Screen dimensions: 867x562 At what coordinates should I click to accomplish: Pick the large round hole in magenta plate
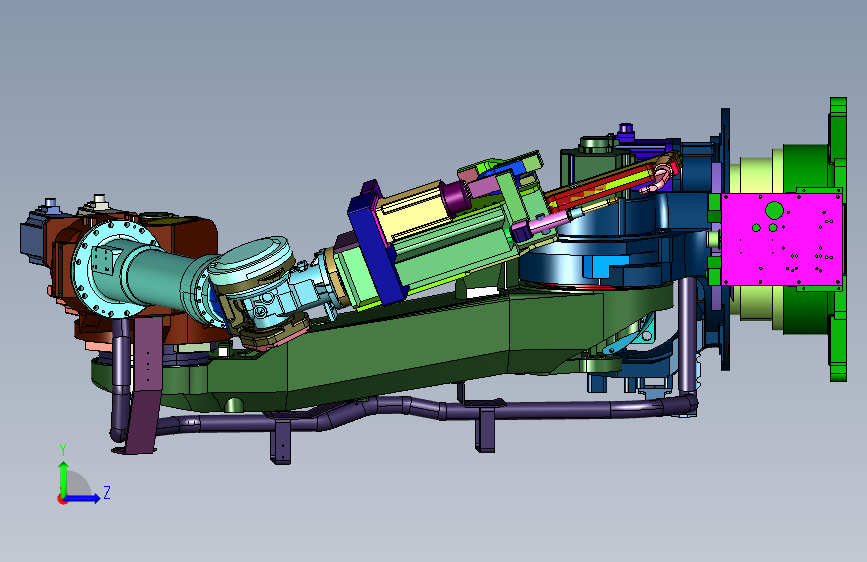774,210
